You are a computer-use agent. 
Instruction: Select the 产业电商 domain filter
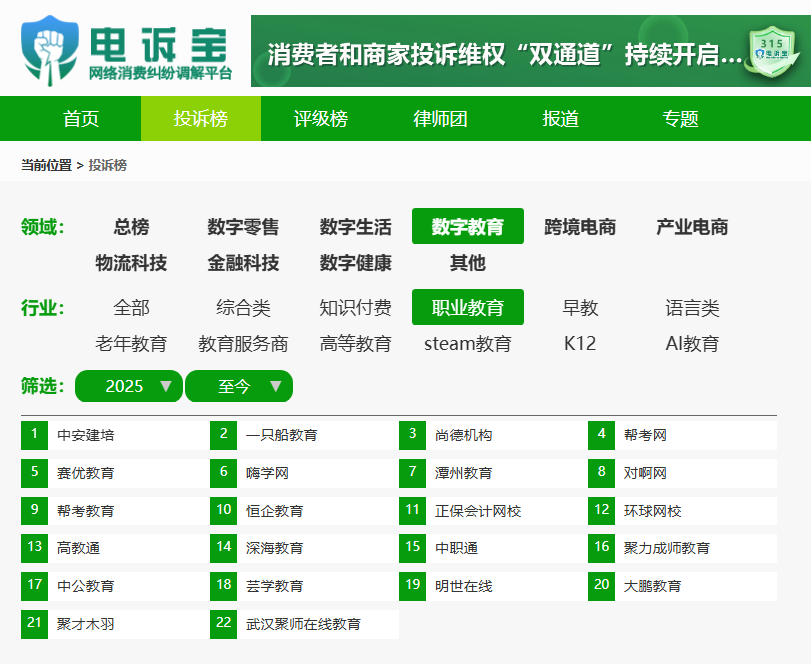pyautogui.click(x=692, y=227)
